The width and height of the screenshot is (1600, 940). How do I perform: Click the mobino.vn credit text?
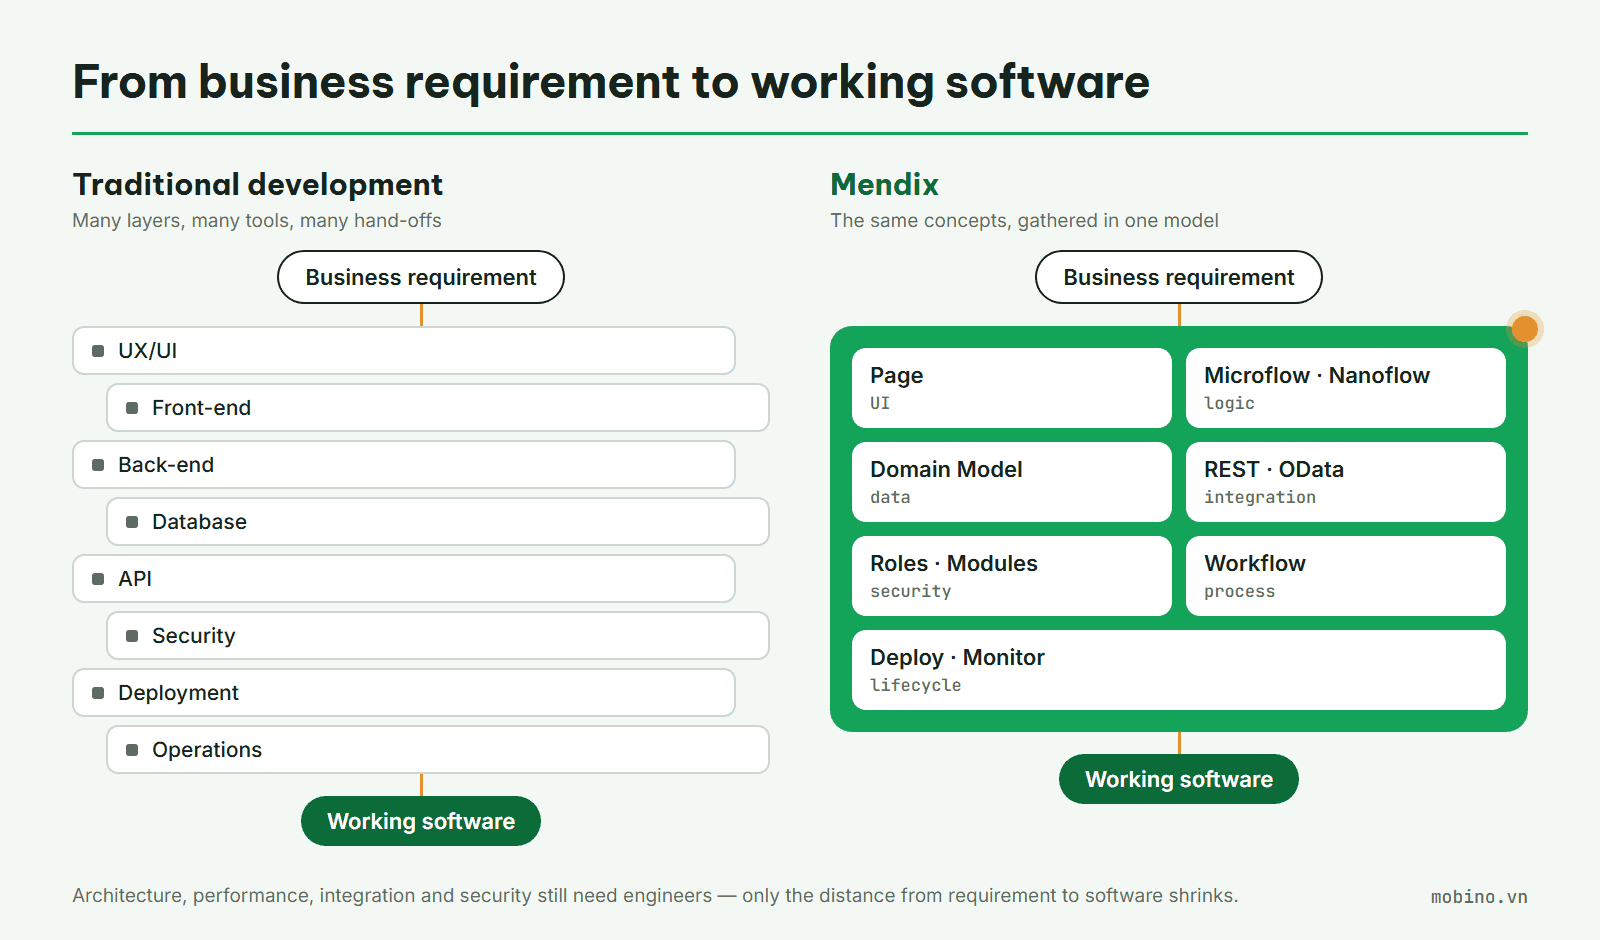1479,897
